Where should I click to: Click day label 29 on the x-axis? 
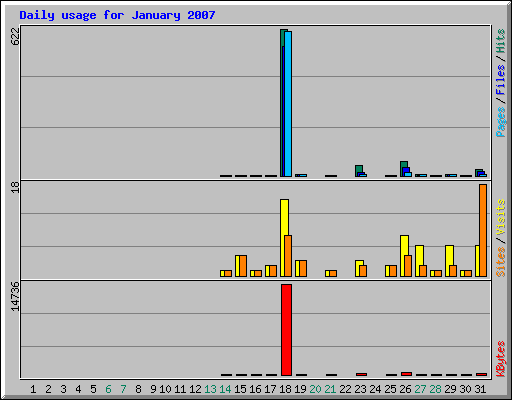pos(450,389)
